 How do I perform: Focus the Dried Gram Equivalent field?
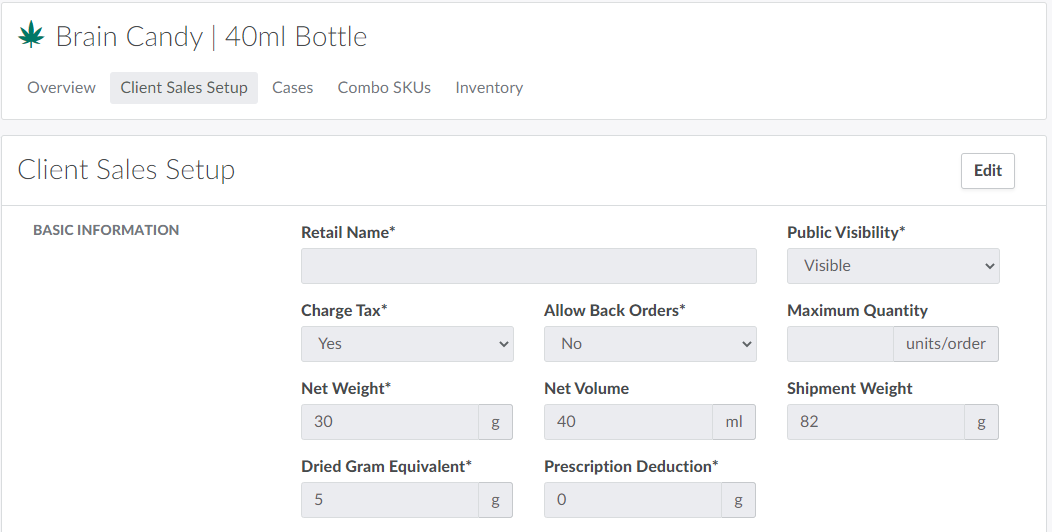390,500
